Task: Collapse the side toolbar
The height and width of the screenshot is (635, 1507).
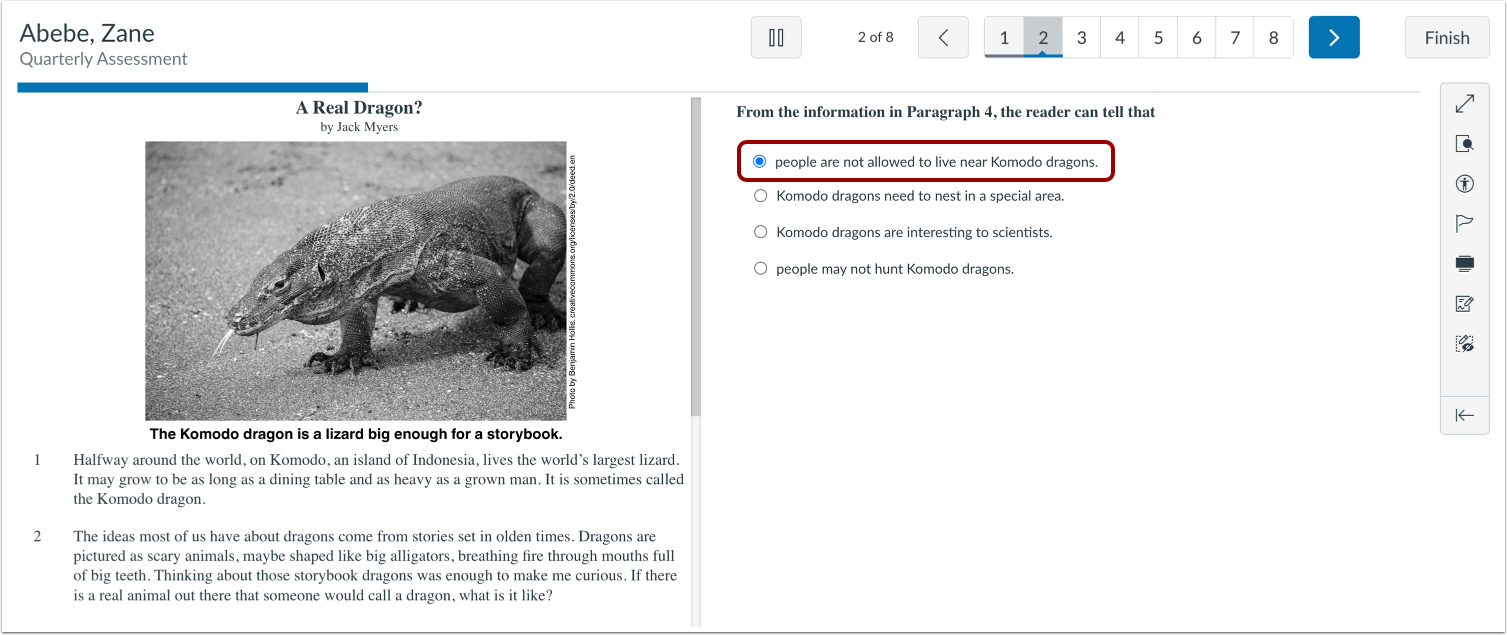Action: 1465,416
